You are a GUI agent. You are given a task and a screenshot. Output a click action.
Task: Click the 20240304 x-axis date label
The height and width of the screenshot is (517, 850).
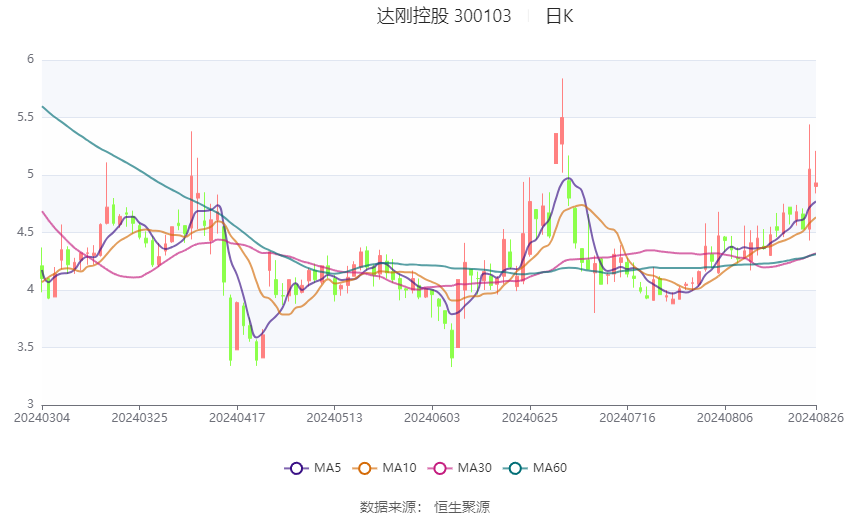[42, 418]
